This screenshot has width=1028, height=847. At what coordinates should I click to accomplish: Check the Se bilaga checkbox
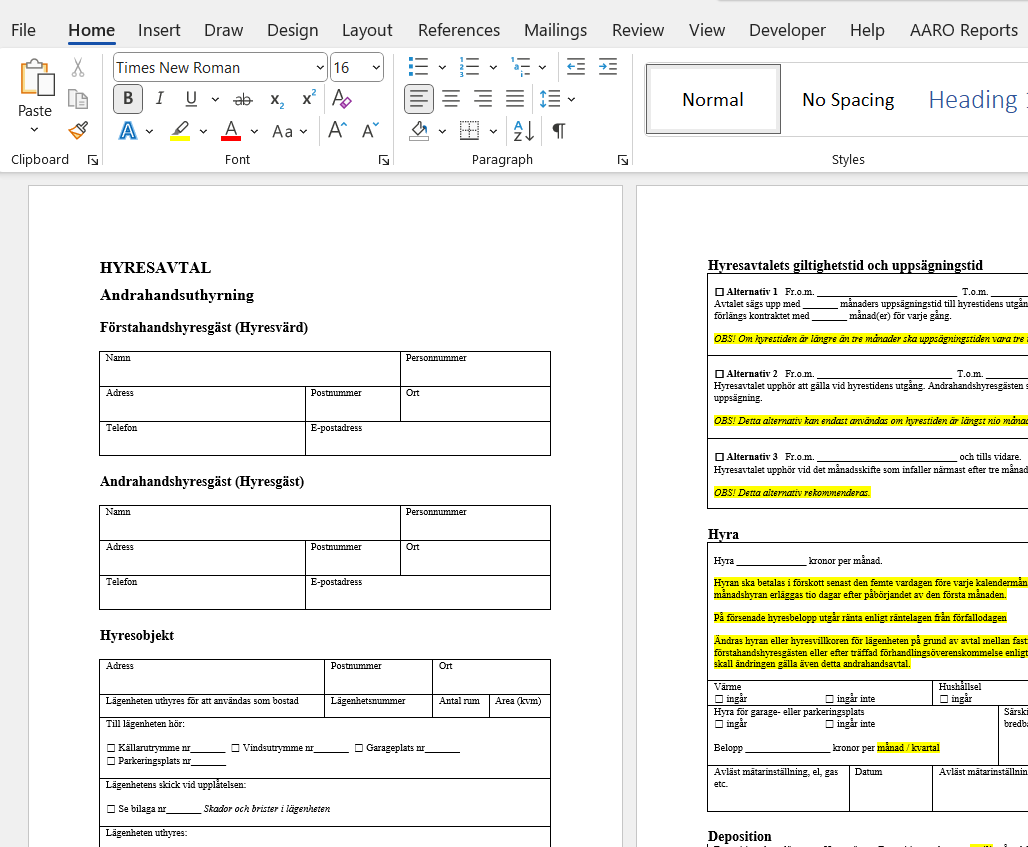(111, 809)
